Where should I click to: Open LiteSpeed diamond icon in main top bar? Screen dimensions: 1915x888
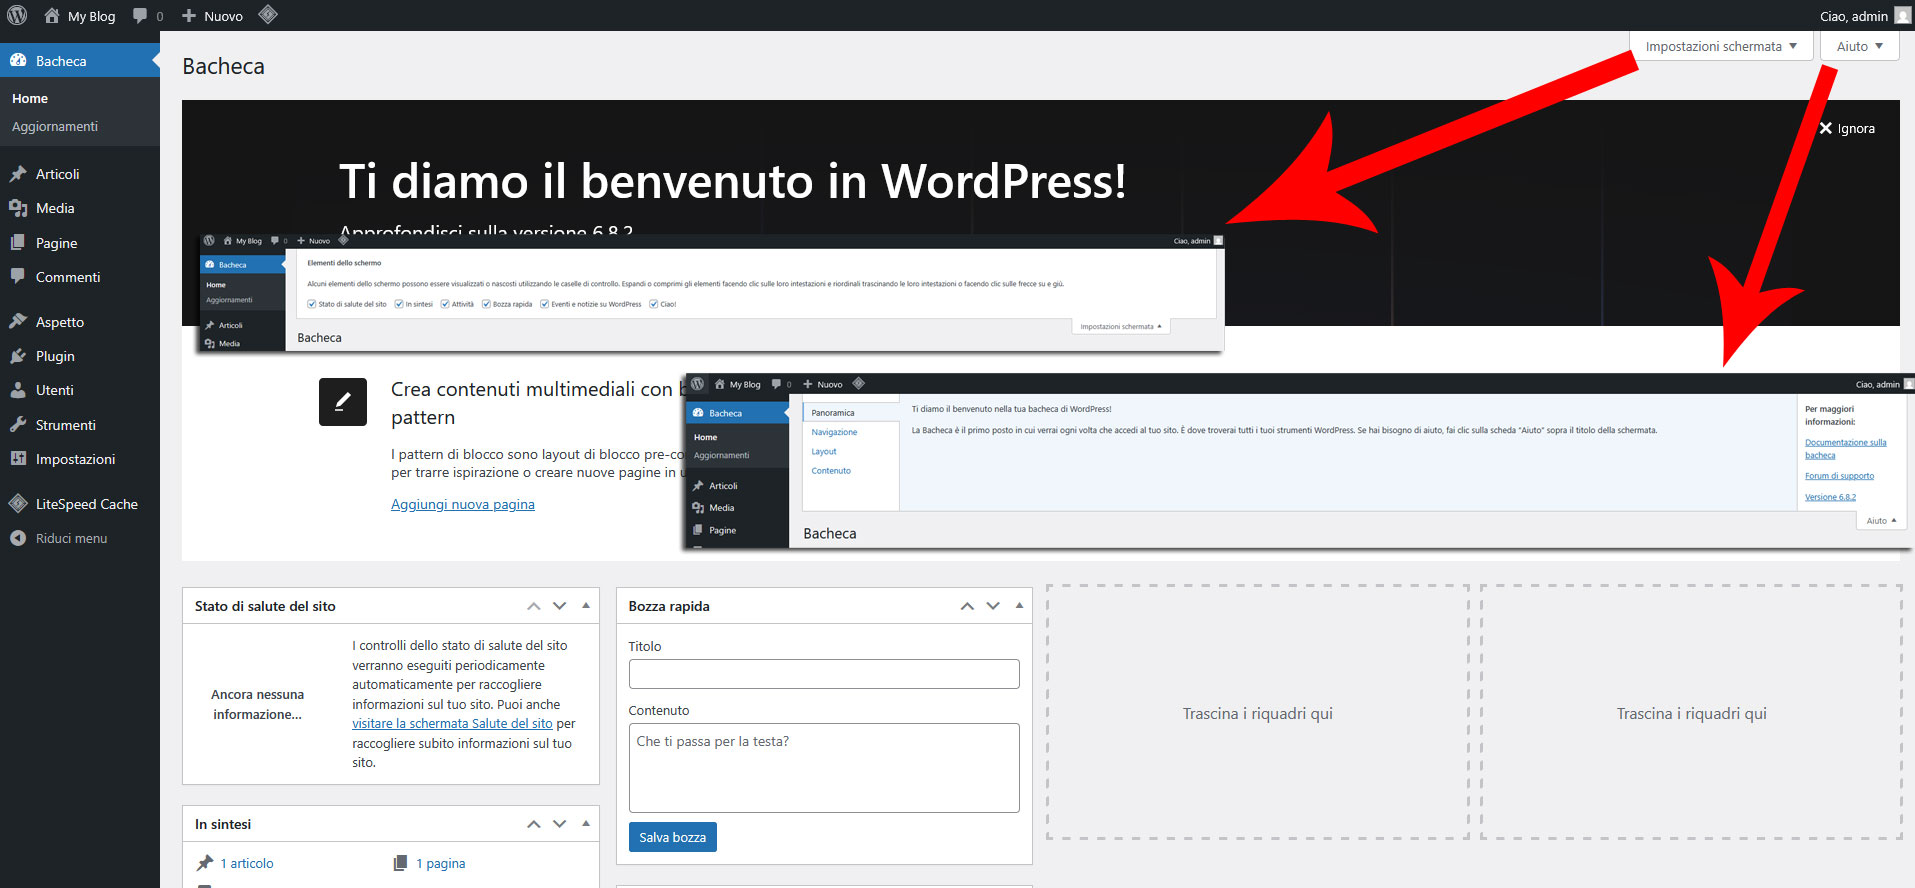[x=267, y=15]
